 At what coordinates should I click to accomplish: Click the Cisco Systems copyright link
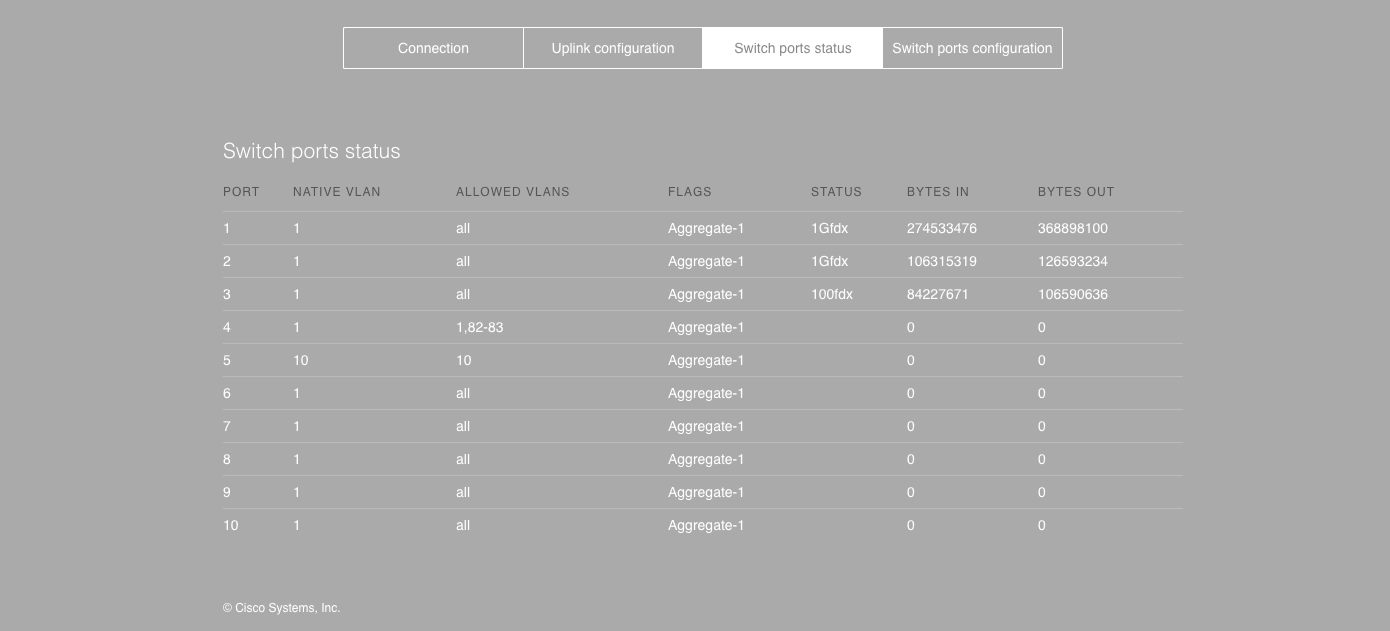[x=281, y=607]
